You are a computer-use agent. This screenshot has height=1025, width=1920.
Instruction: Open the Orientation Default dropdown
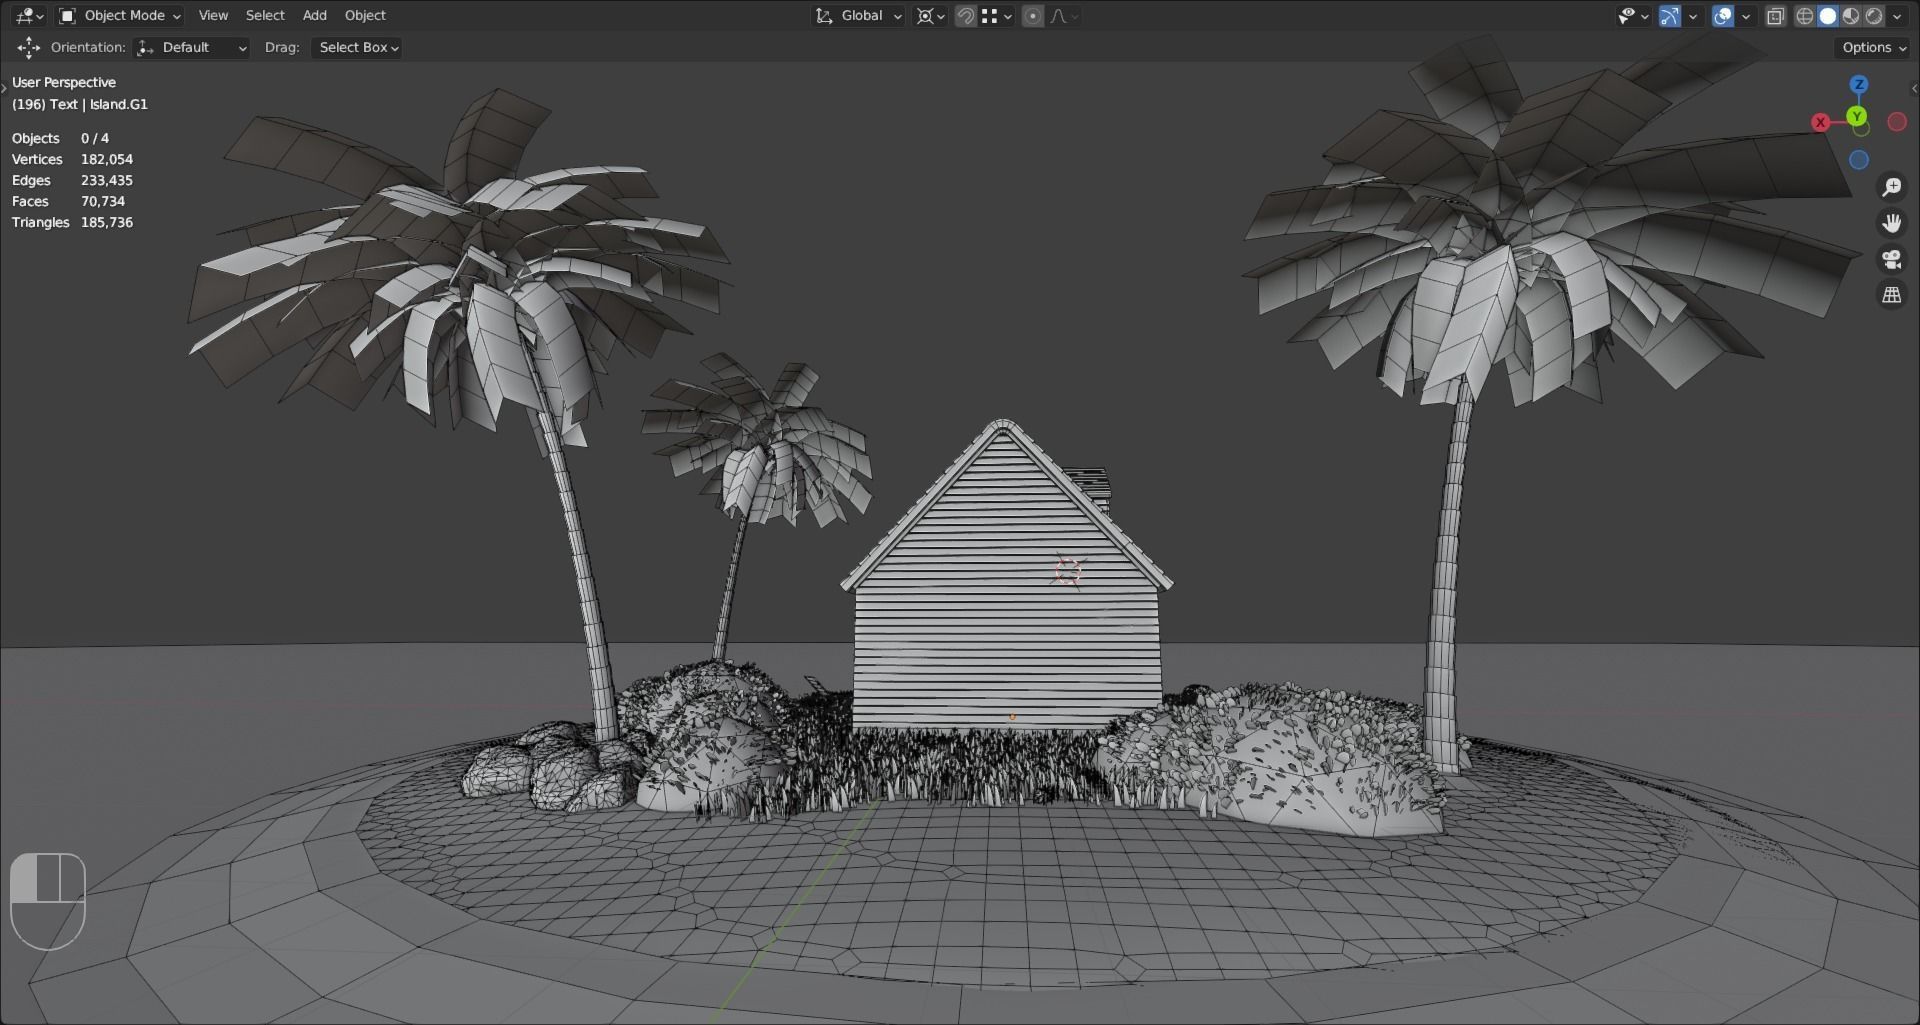[x=191, y=47]
